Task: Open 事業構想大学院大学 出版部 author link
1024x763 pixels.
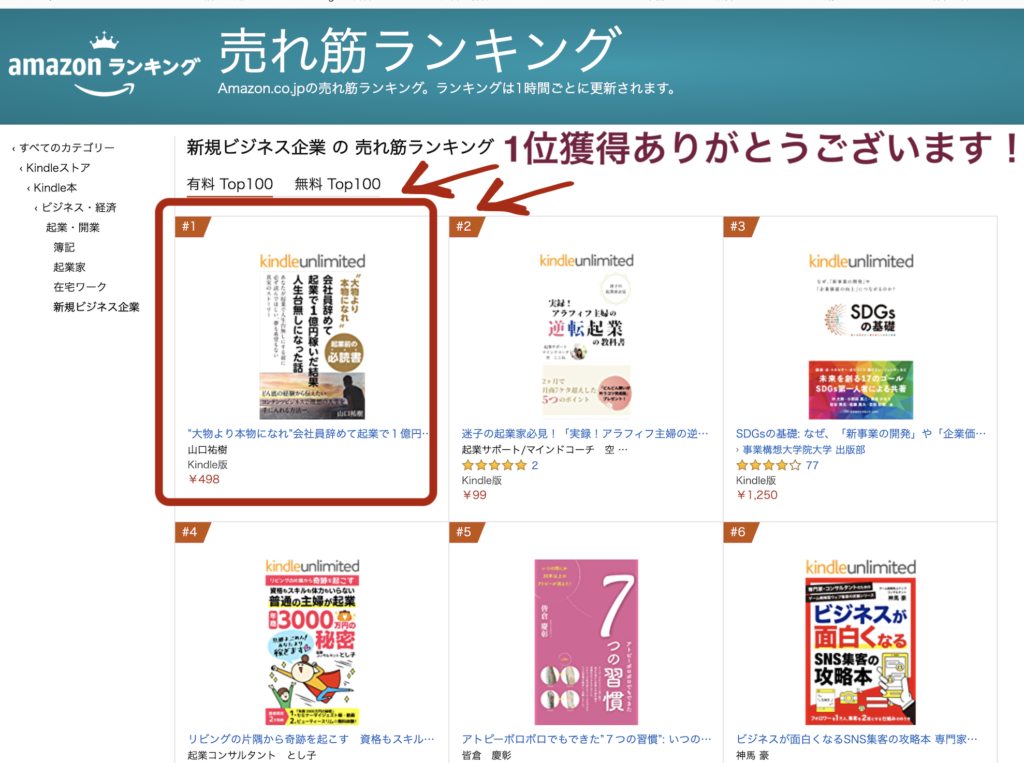Action: (x=801, y=449)
